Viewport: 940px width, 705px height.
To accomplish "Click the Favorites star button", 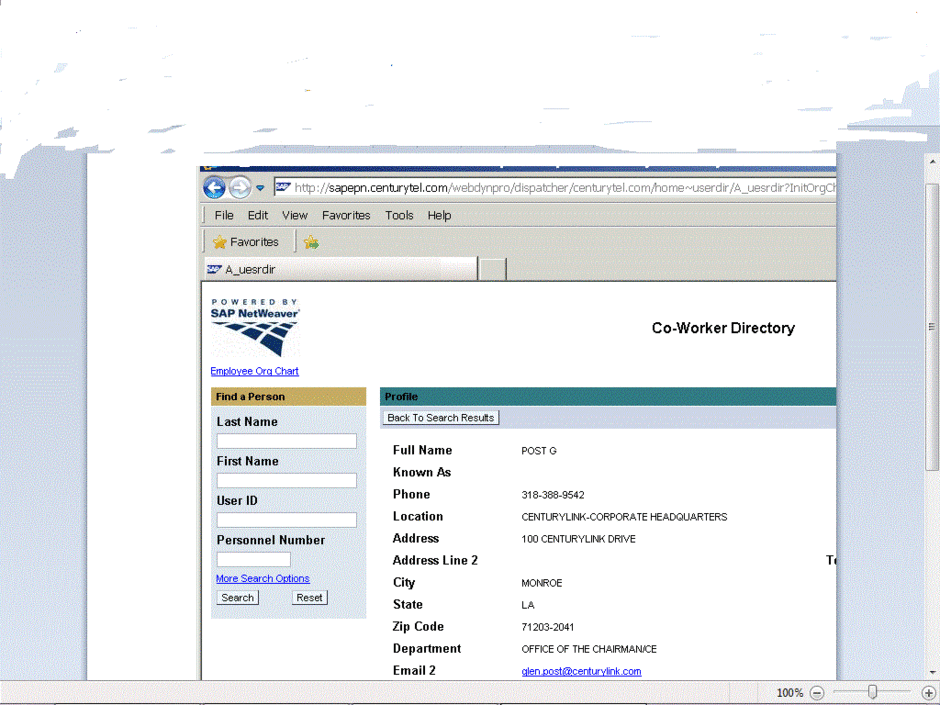I will click(x=246, y=242).
